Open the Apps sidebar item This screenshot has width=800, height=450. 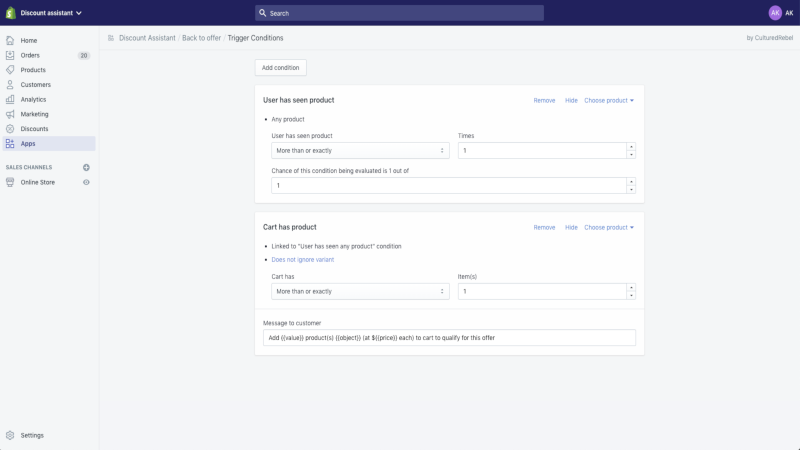tap(48, 144)
